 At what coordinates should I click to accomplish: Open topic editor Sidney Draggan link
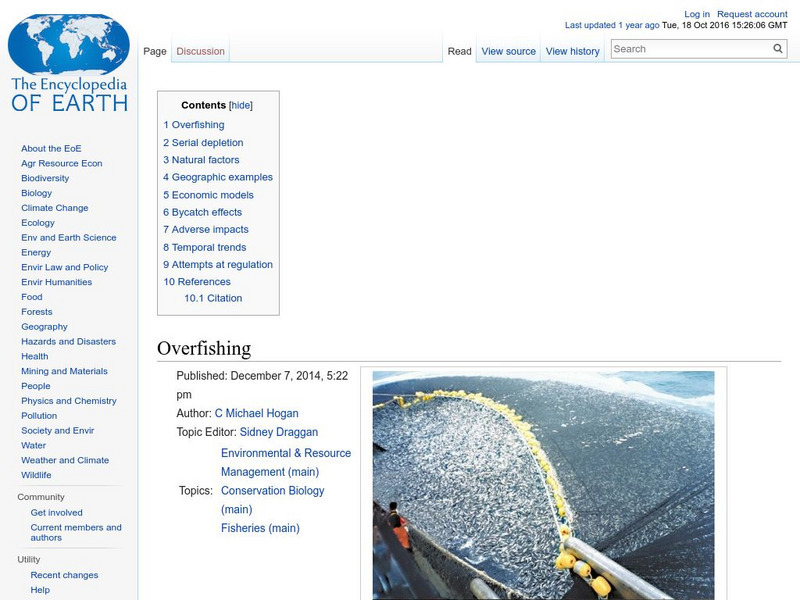pyautogui.click(x=279, y=432)
